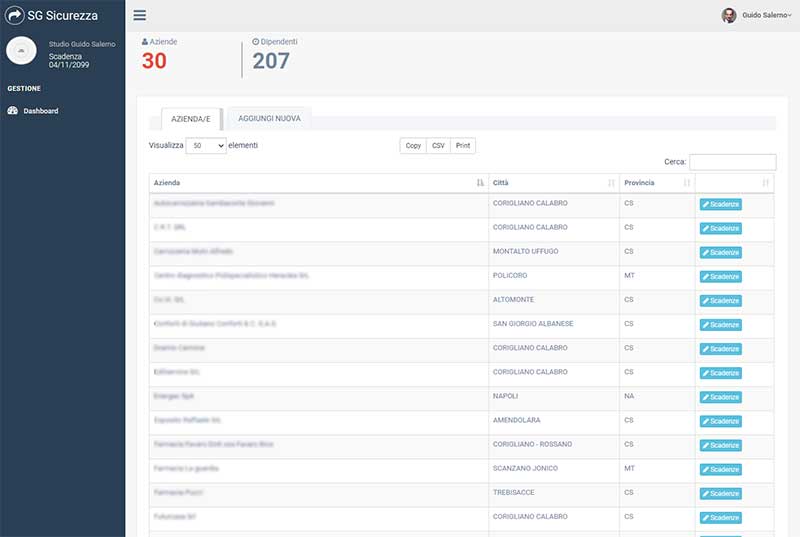Open Scadenze for the CORIGLIANO - ROSSANO row

coord(720,445)
